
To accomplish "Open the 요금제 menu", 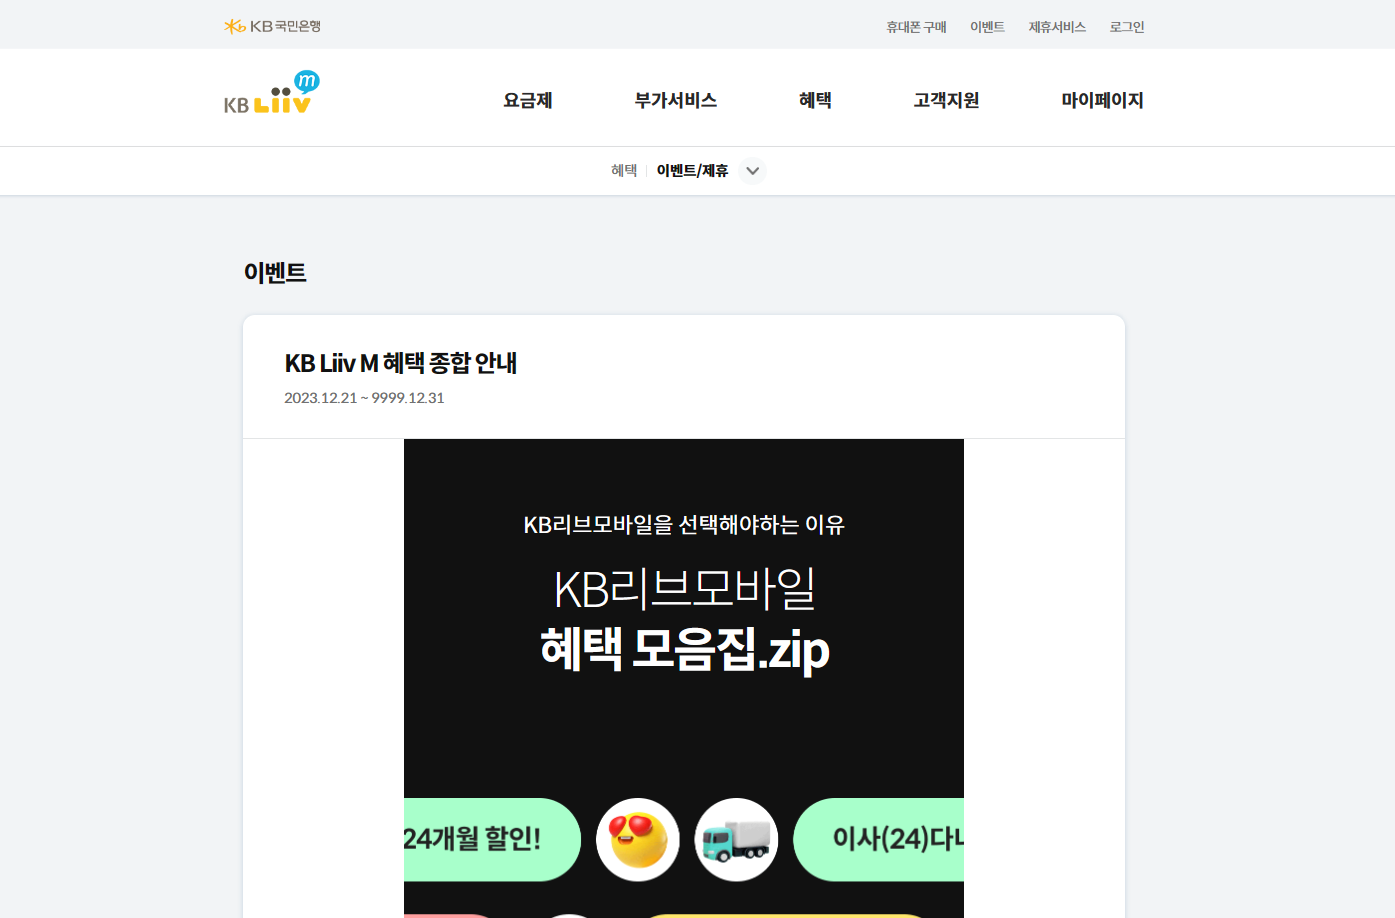I will [x=527, y=100].
